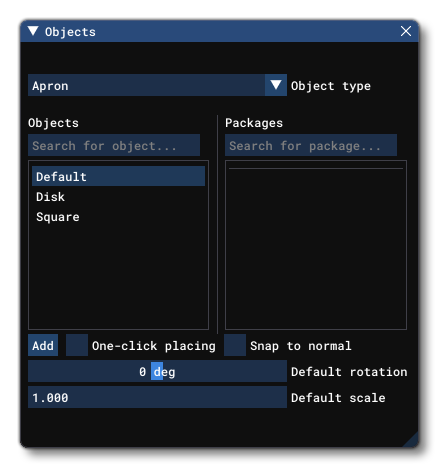Click the Search for package field
This screenshot has height=468, width=439.
[x=311, y=145]
